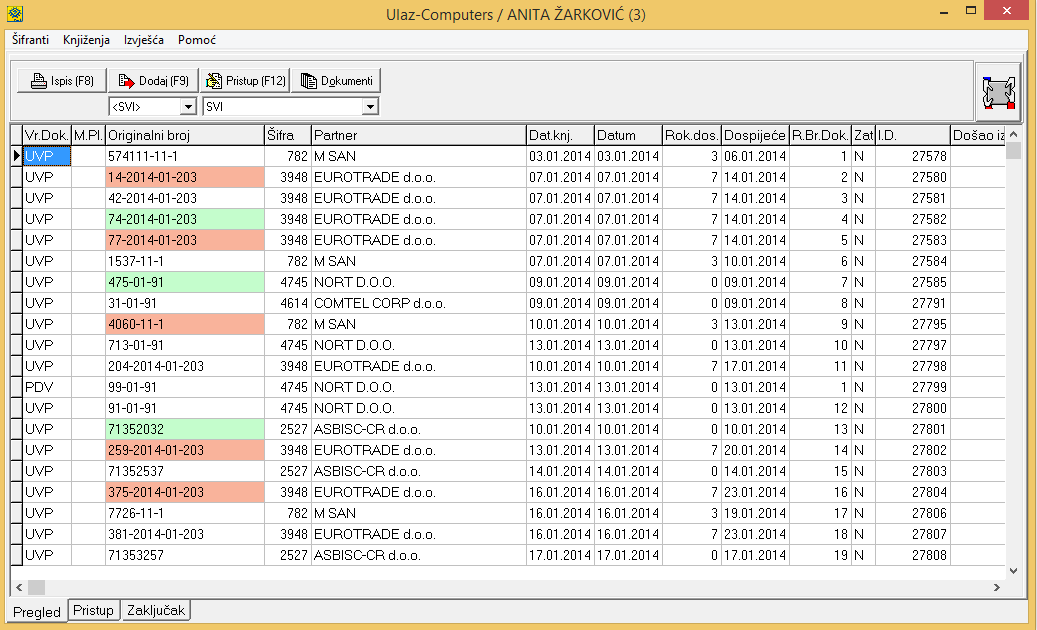This screenshot has width=1037, height=630.
Task: Click the application icon in the title bar
Action: tap(15, 13)
